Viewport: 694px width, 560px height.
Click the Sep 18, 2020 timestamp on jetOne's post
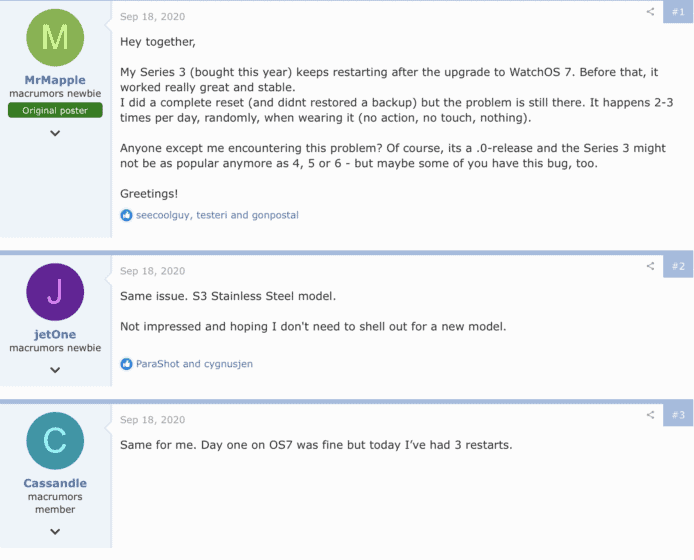point(152,271)
